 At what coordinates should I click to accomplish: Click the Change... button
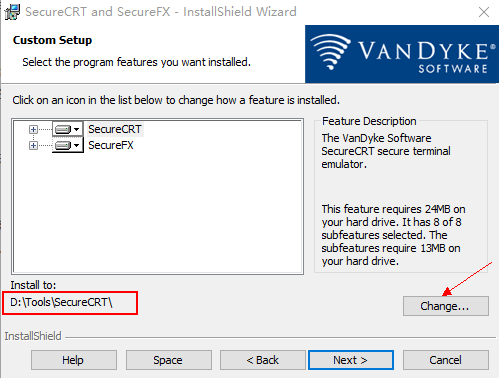click(x=446, y=306)
